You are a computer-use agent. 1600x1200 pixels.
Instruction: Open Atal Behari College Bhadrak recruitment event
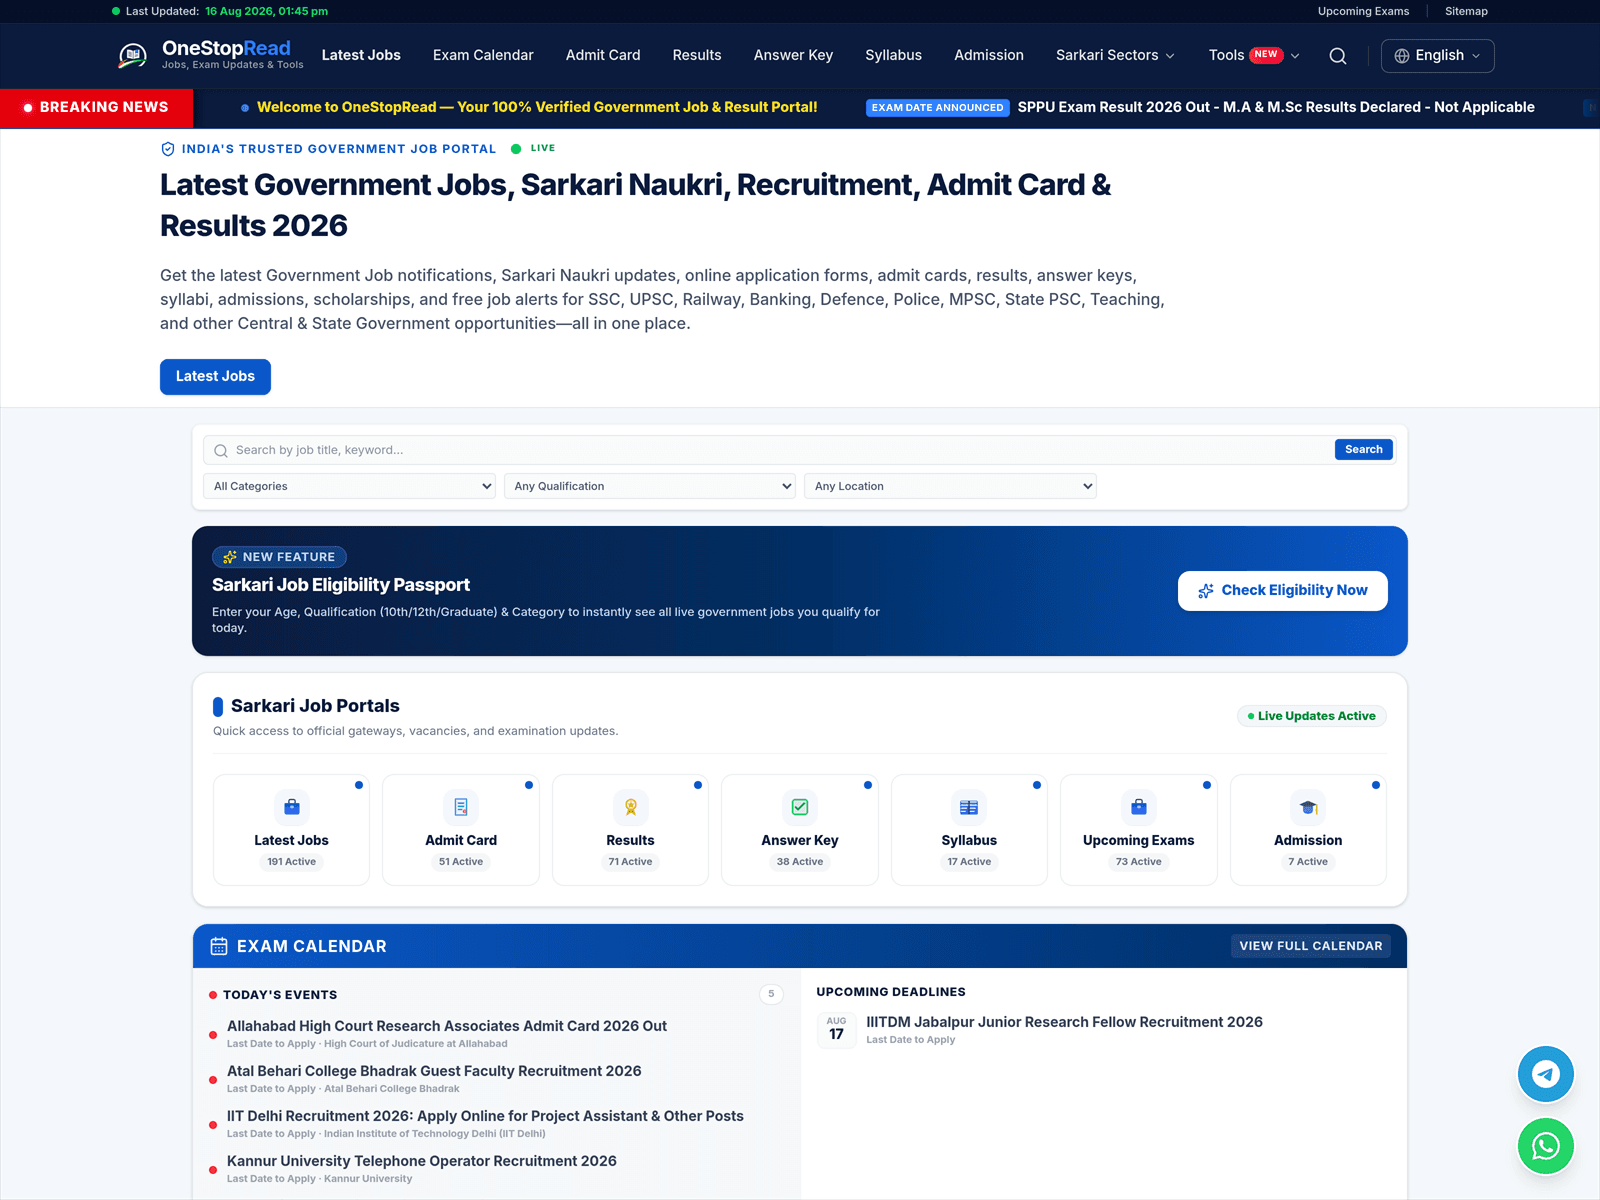(x=434, y=1071)
